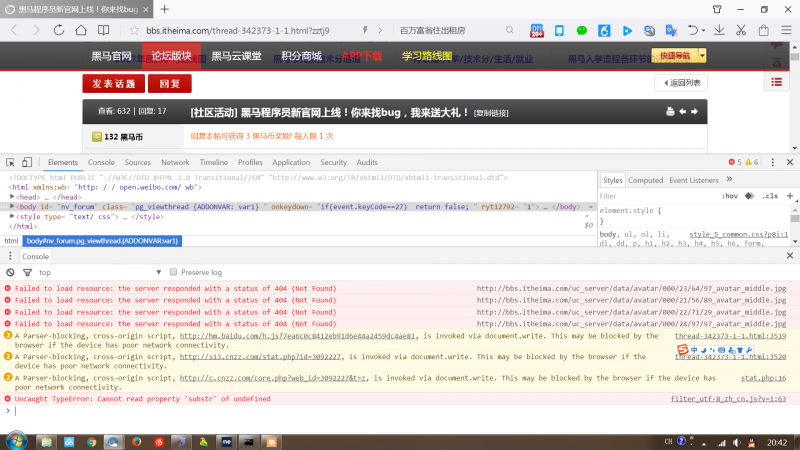Enable the Preserve log checkbox
Viewport: 800px width, 450px height.
pyautogui.click(x=173, y=272)
